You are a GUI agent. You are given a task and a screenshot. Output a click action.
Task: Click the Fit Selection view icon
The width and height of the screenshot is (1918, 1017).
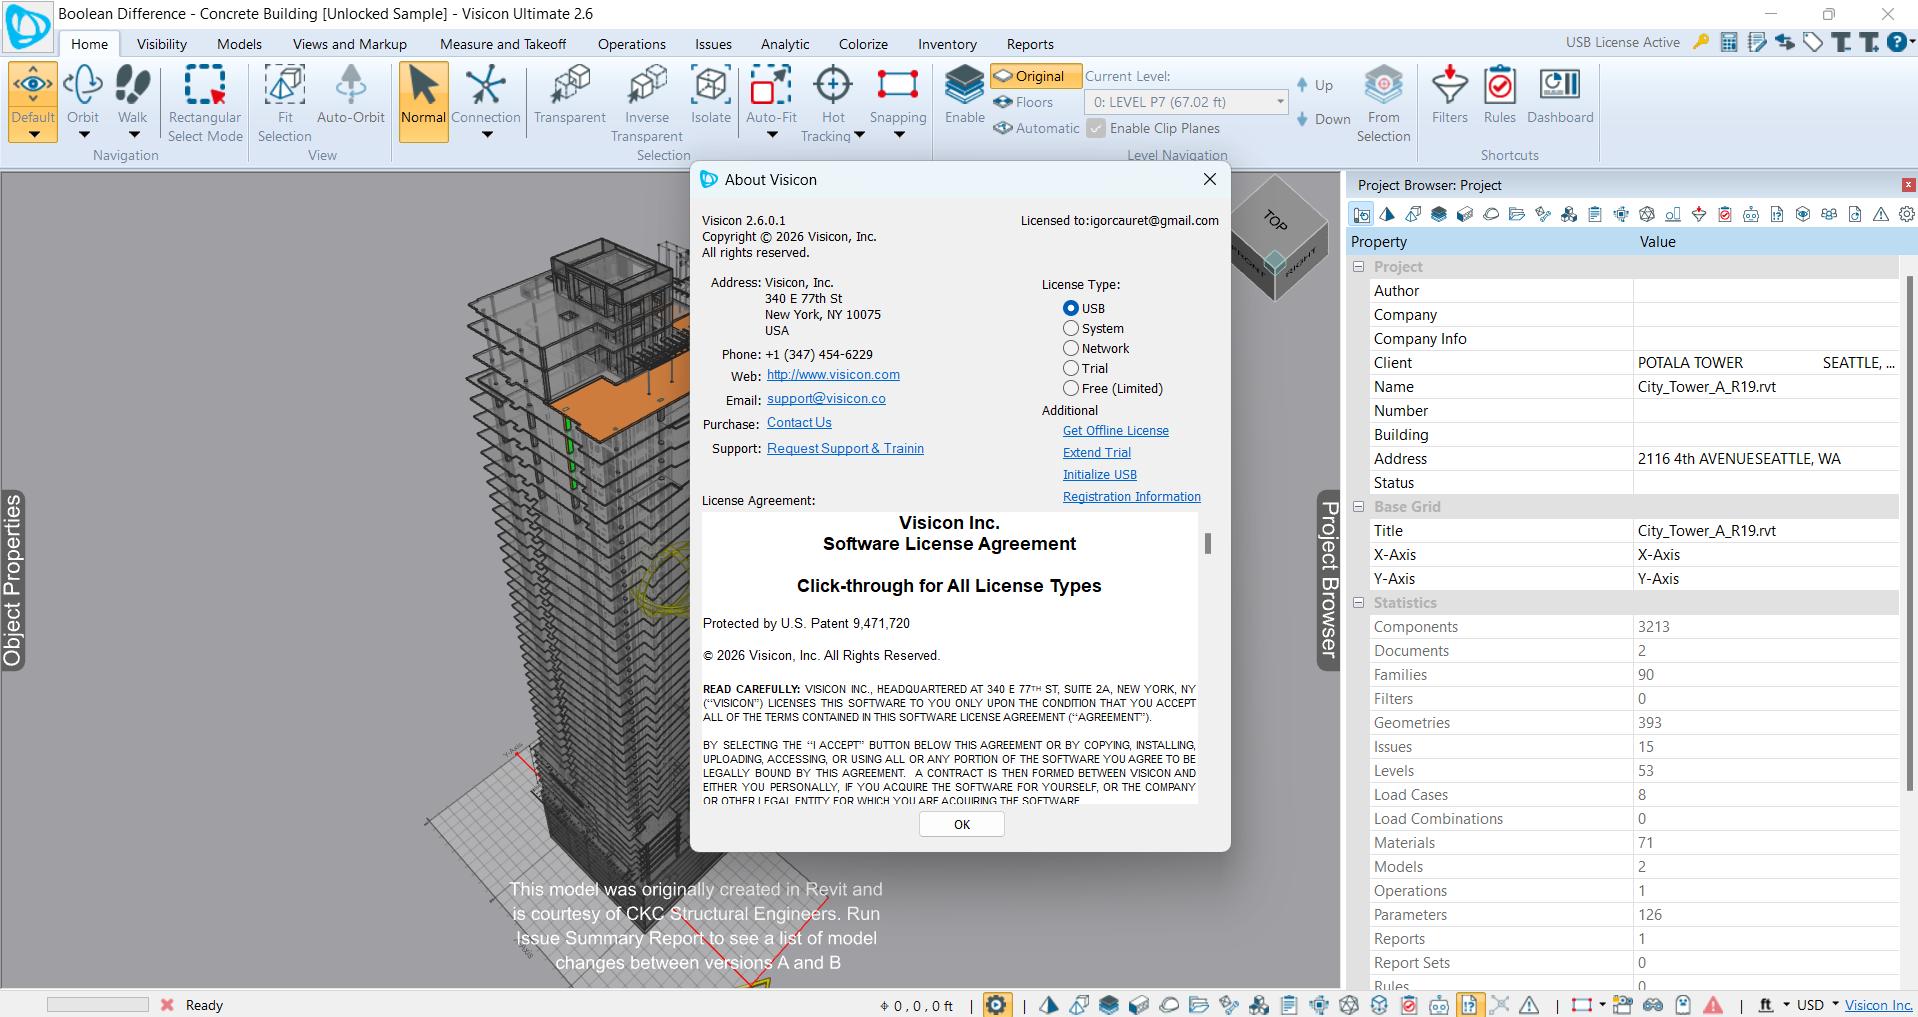point(285,103)
